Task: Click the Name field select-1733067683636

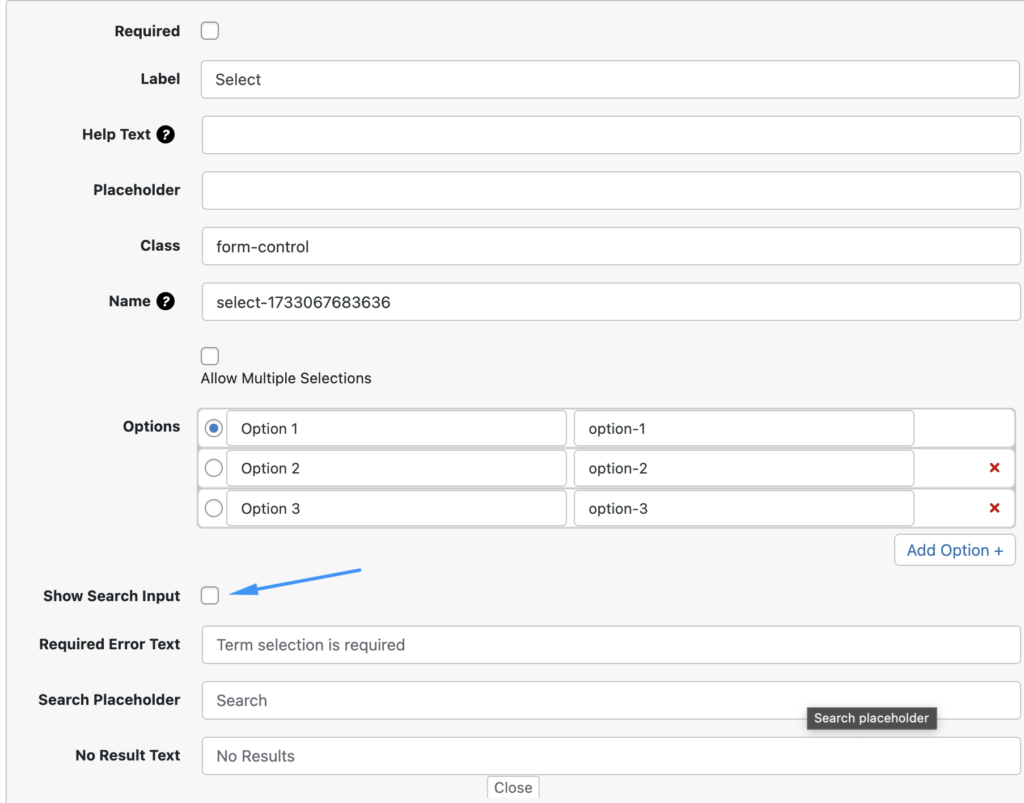Action: (x=610, y=302)
